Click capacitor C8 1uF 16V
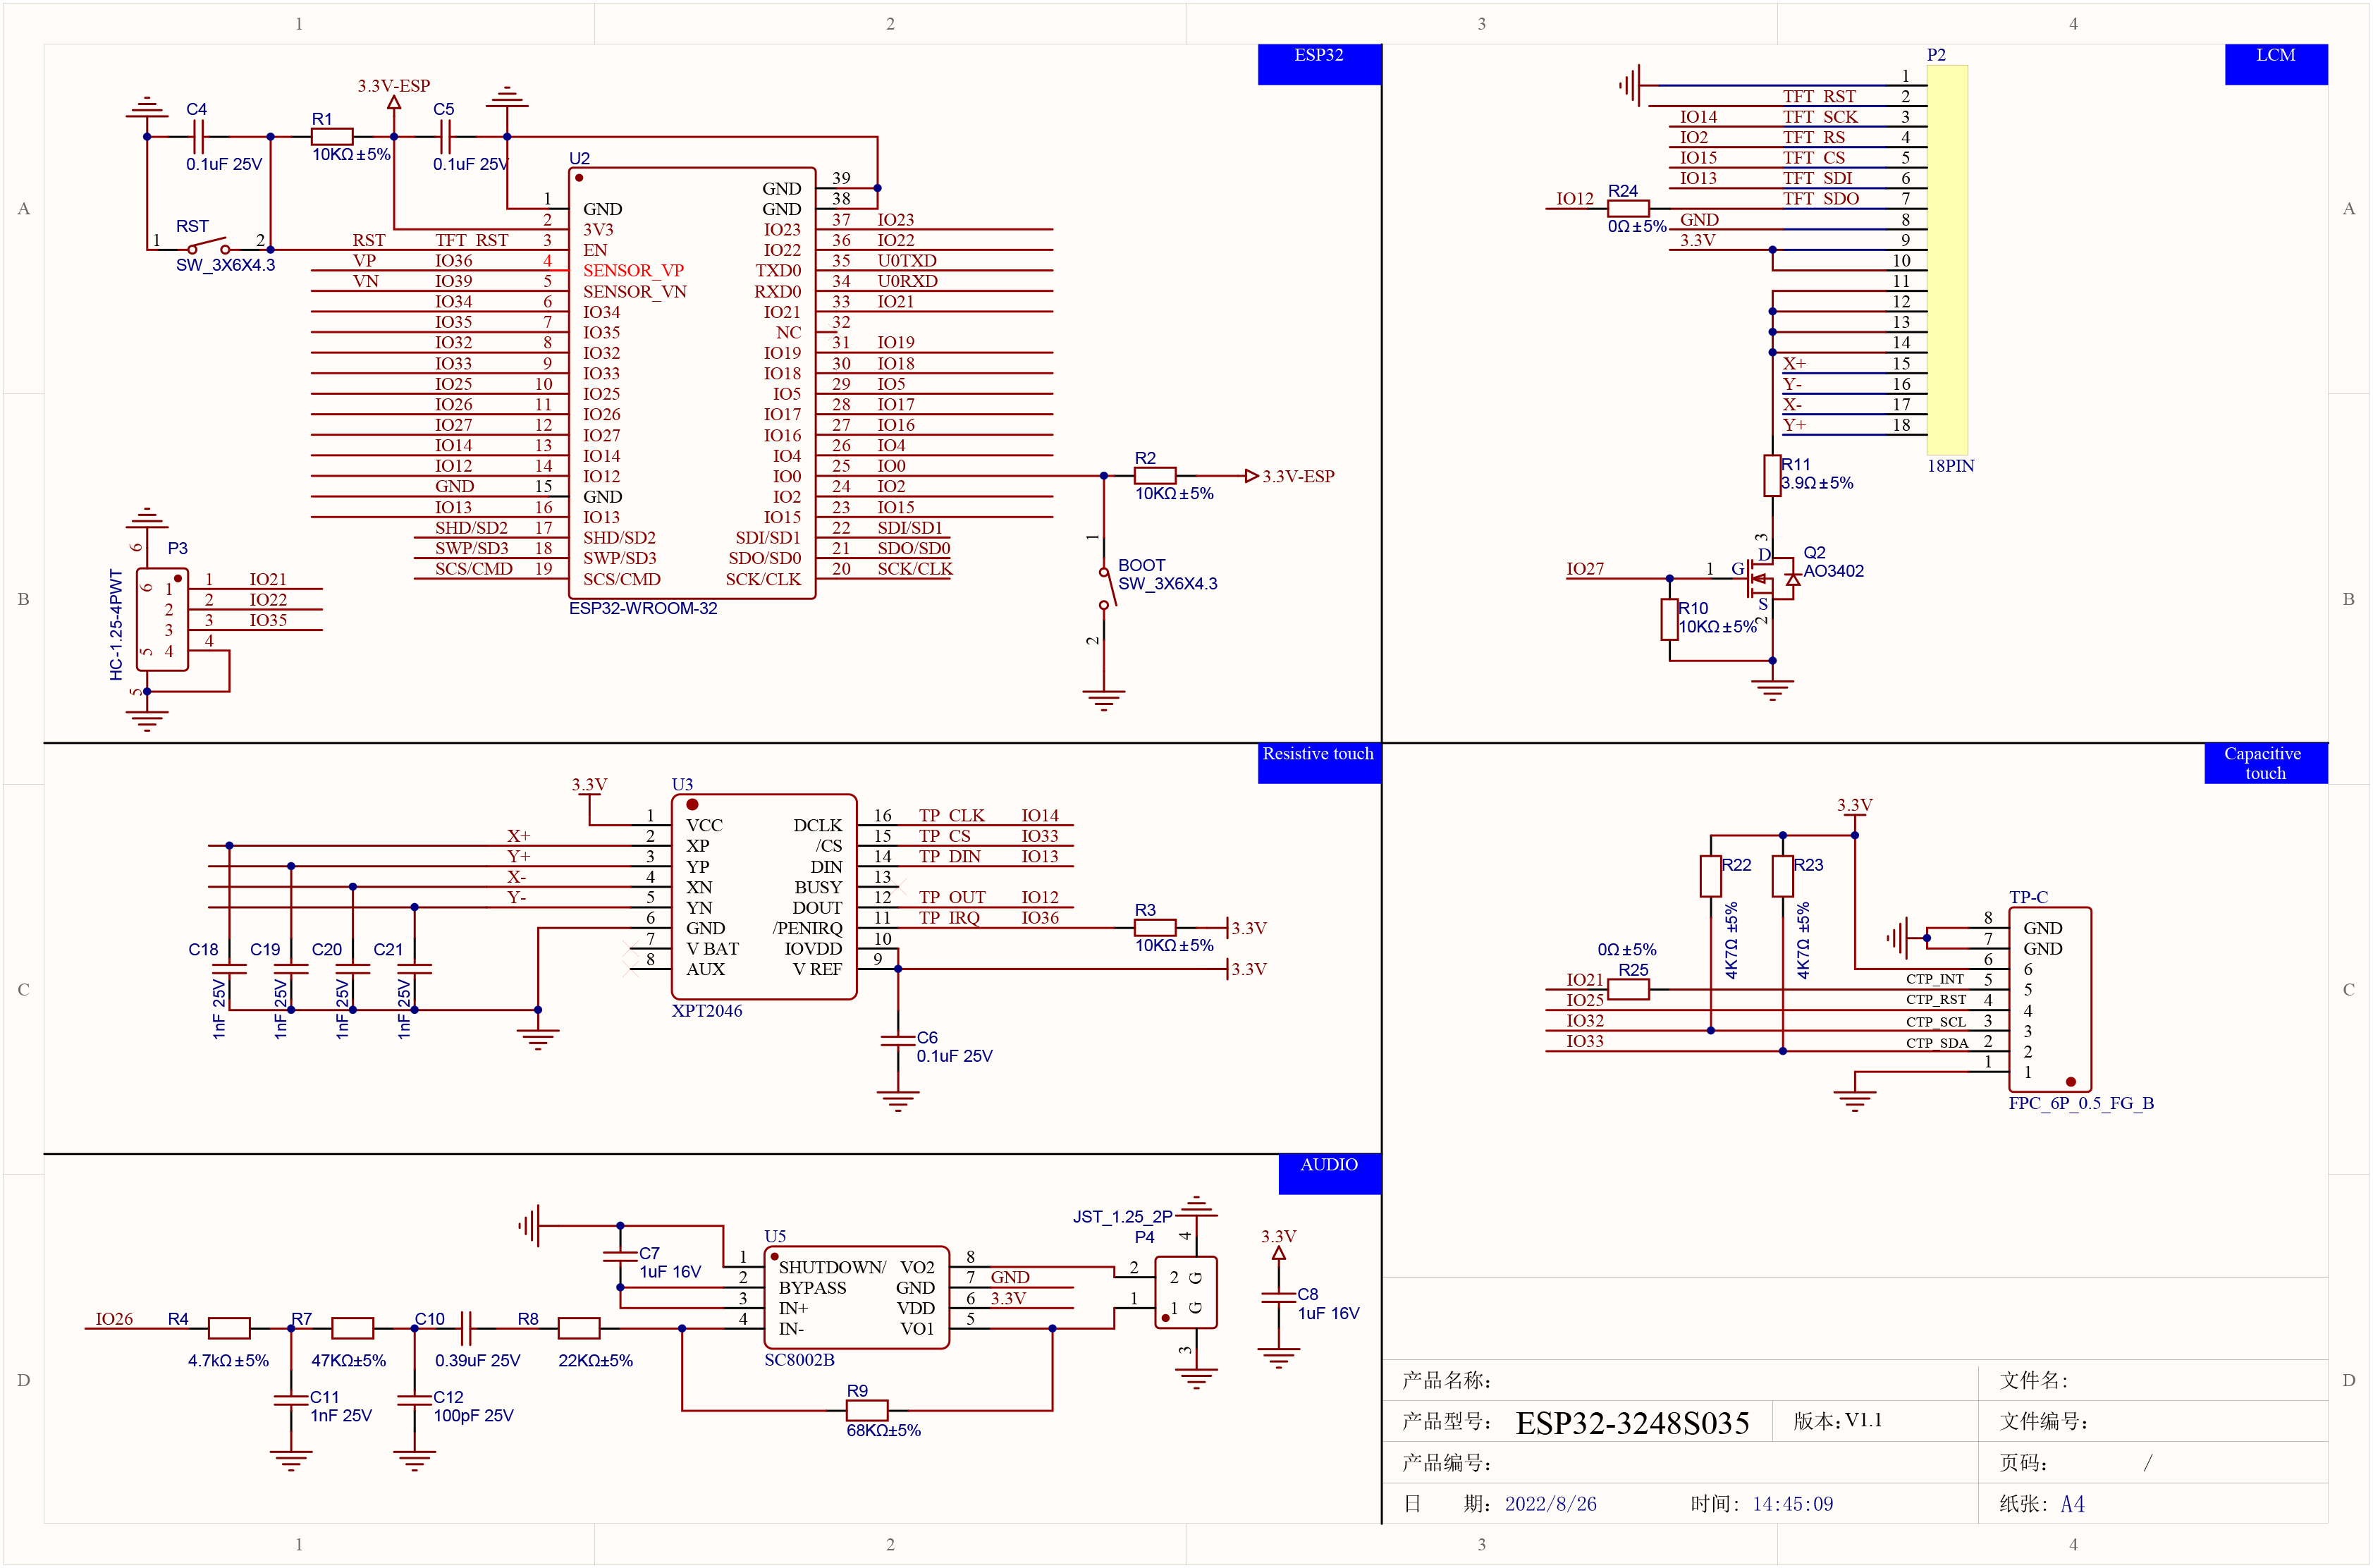The height and width of the screenshot is (1568, 2373). tap(1278, 1298)
